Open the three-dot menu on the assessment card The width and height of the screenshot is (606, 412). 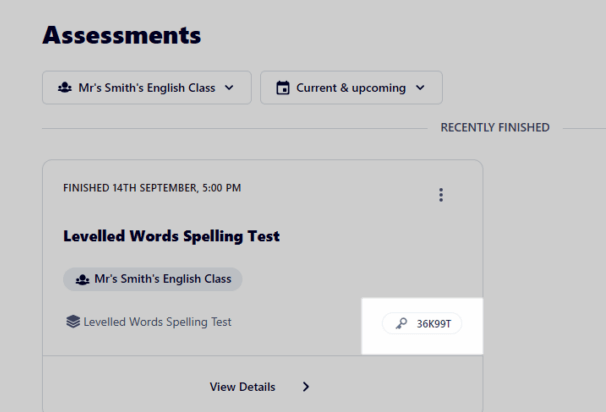point(441,195)
